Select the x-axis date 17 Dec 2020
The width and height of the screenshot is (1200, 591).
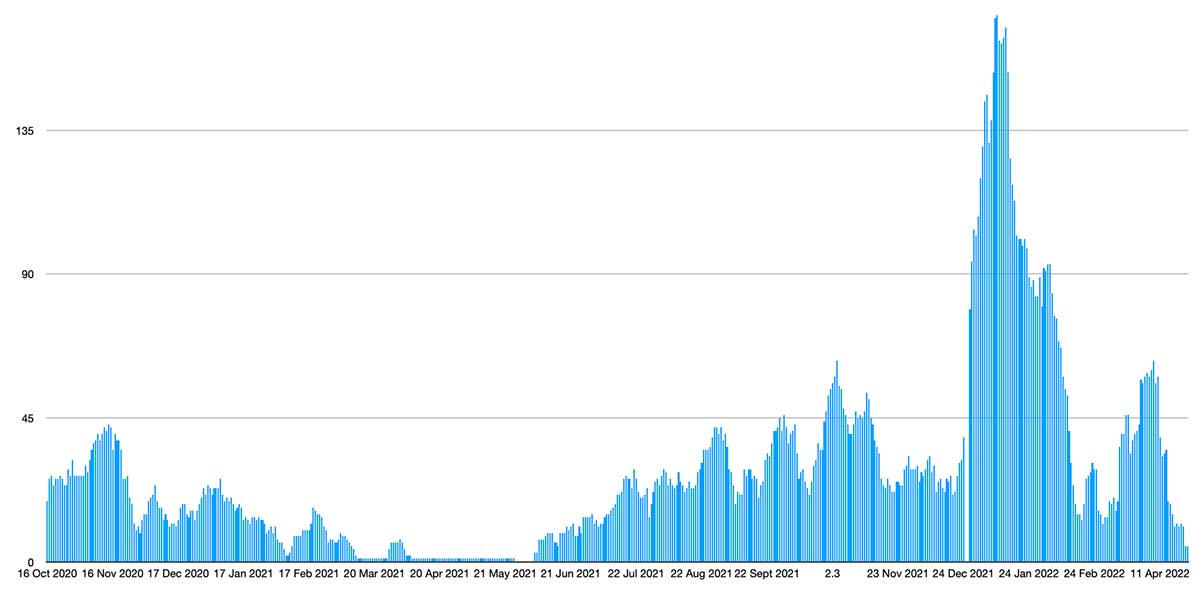178,574
